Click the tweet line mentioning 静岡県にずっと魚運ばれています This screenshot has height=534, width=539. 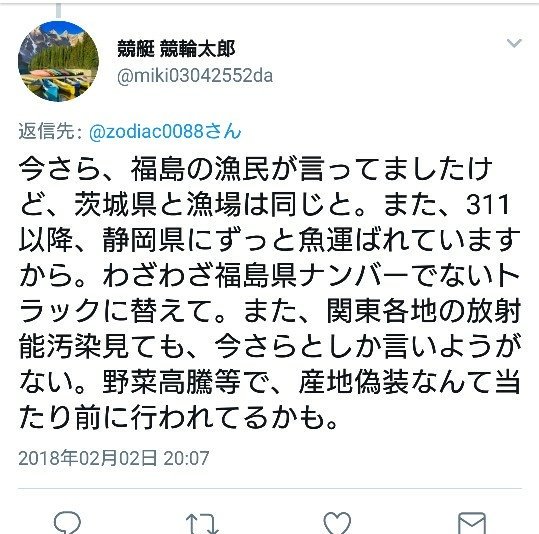270,240
